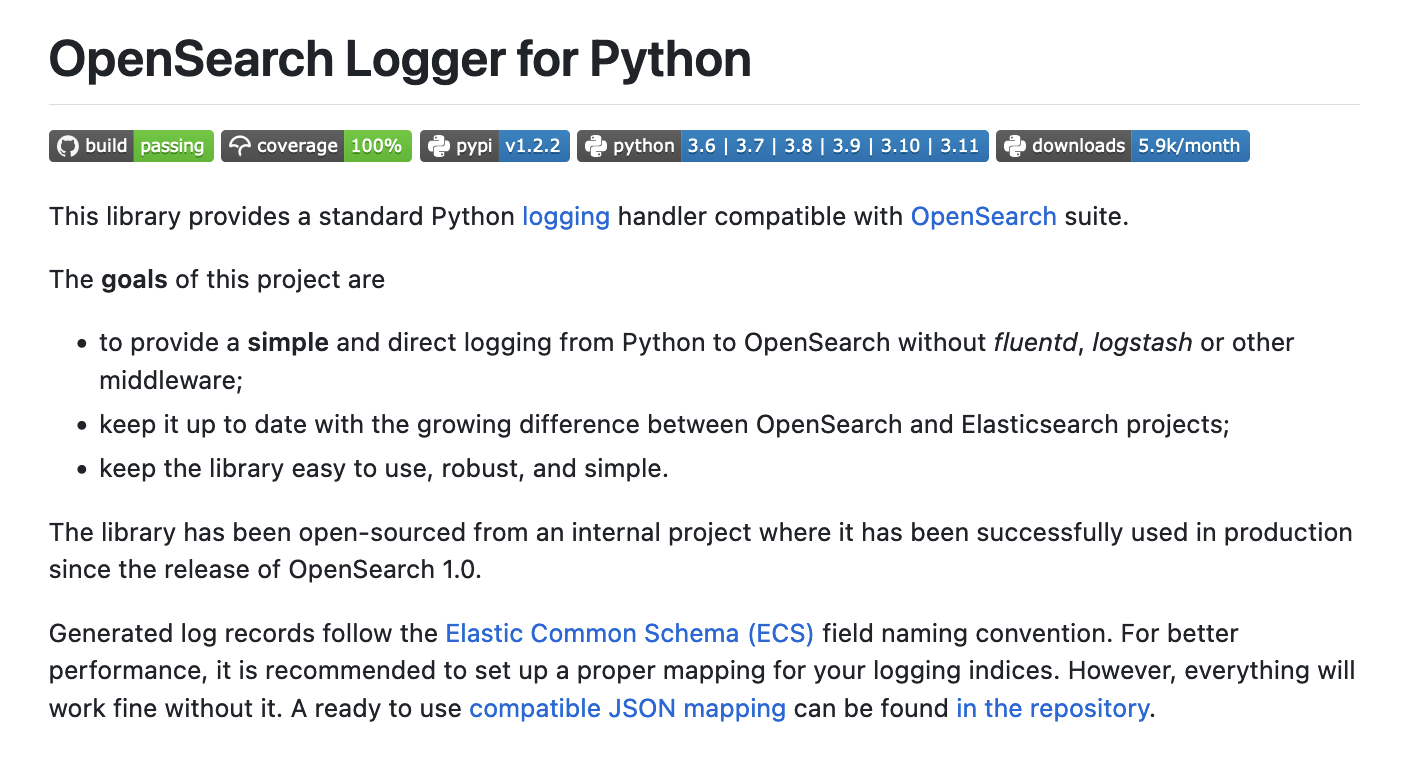1406x764 pixels.
Task: Click the bullet about Elasticsearch projects difference
Action: pyautogui.click(x=664, y=424)
